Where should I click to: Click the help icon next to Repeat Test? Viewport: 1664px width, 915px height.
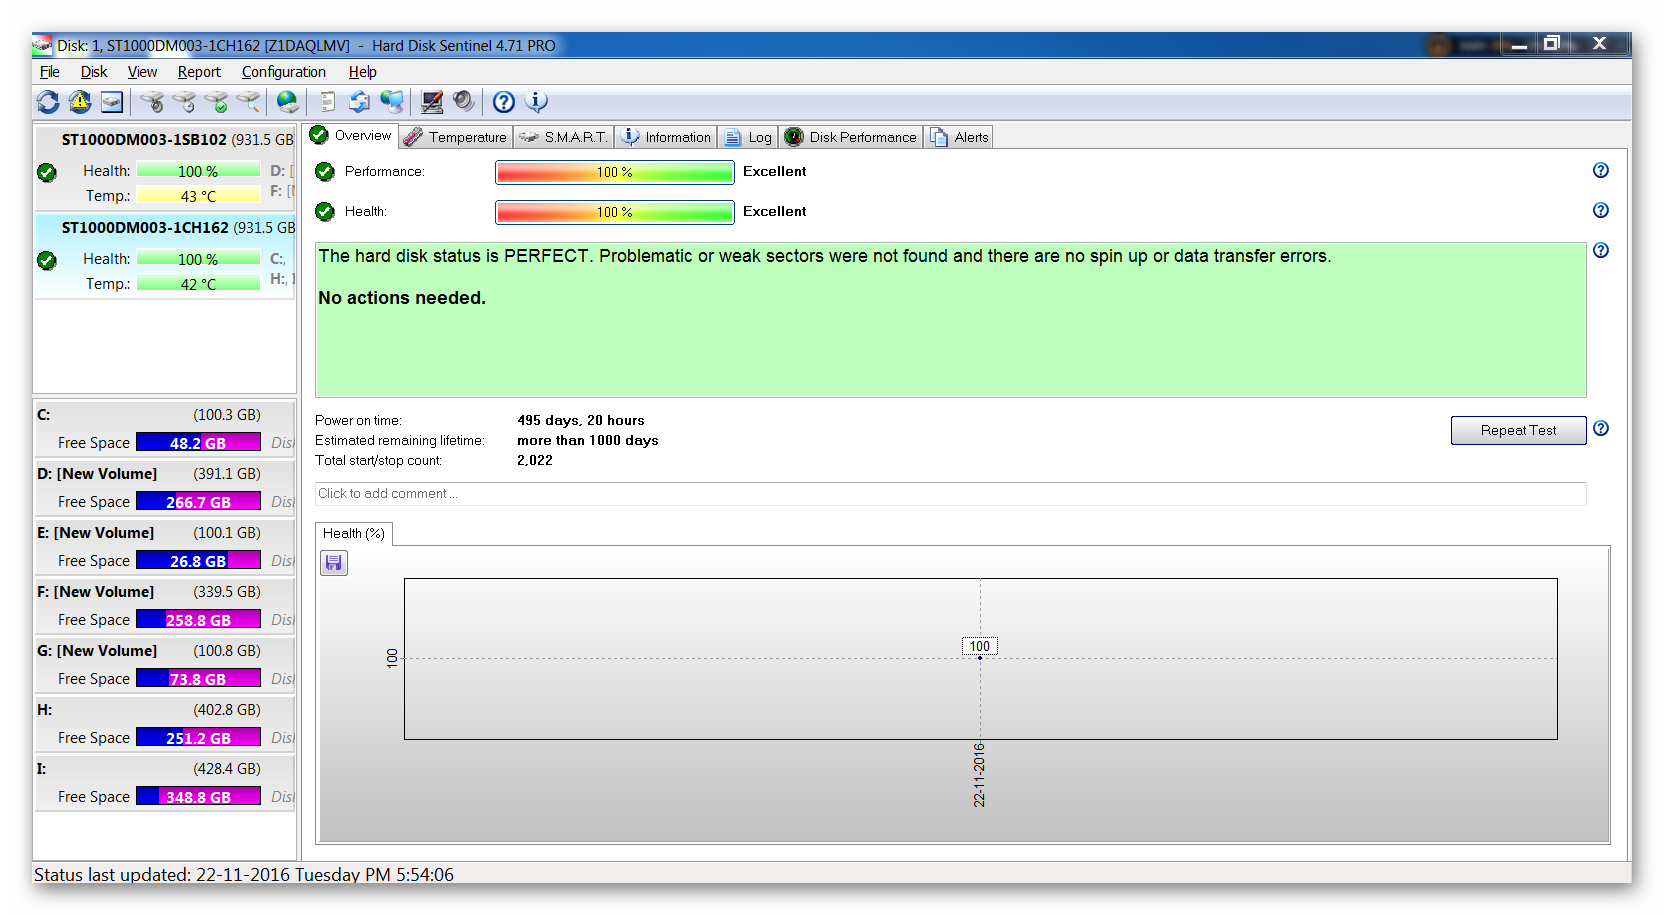[1601, 429]
